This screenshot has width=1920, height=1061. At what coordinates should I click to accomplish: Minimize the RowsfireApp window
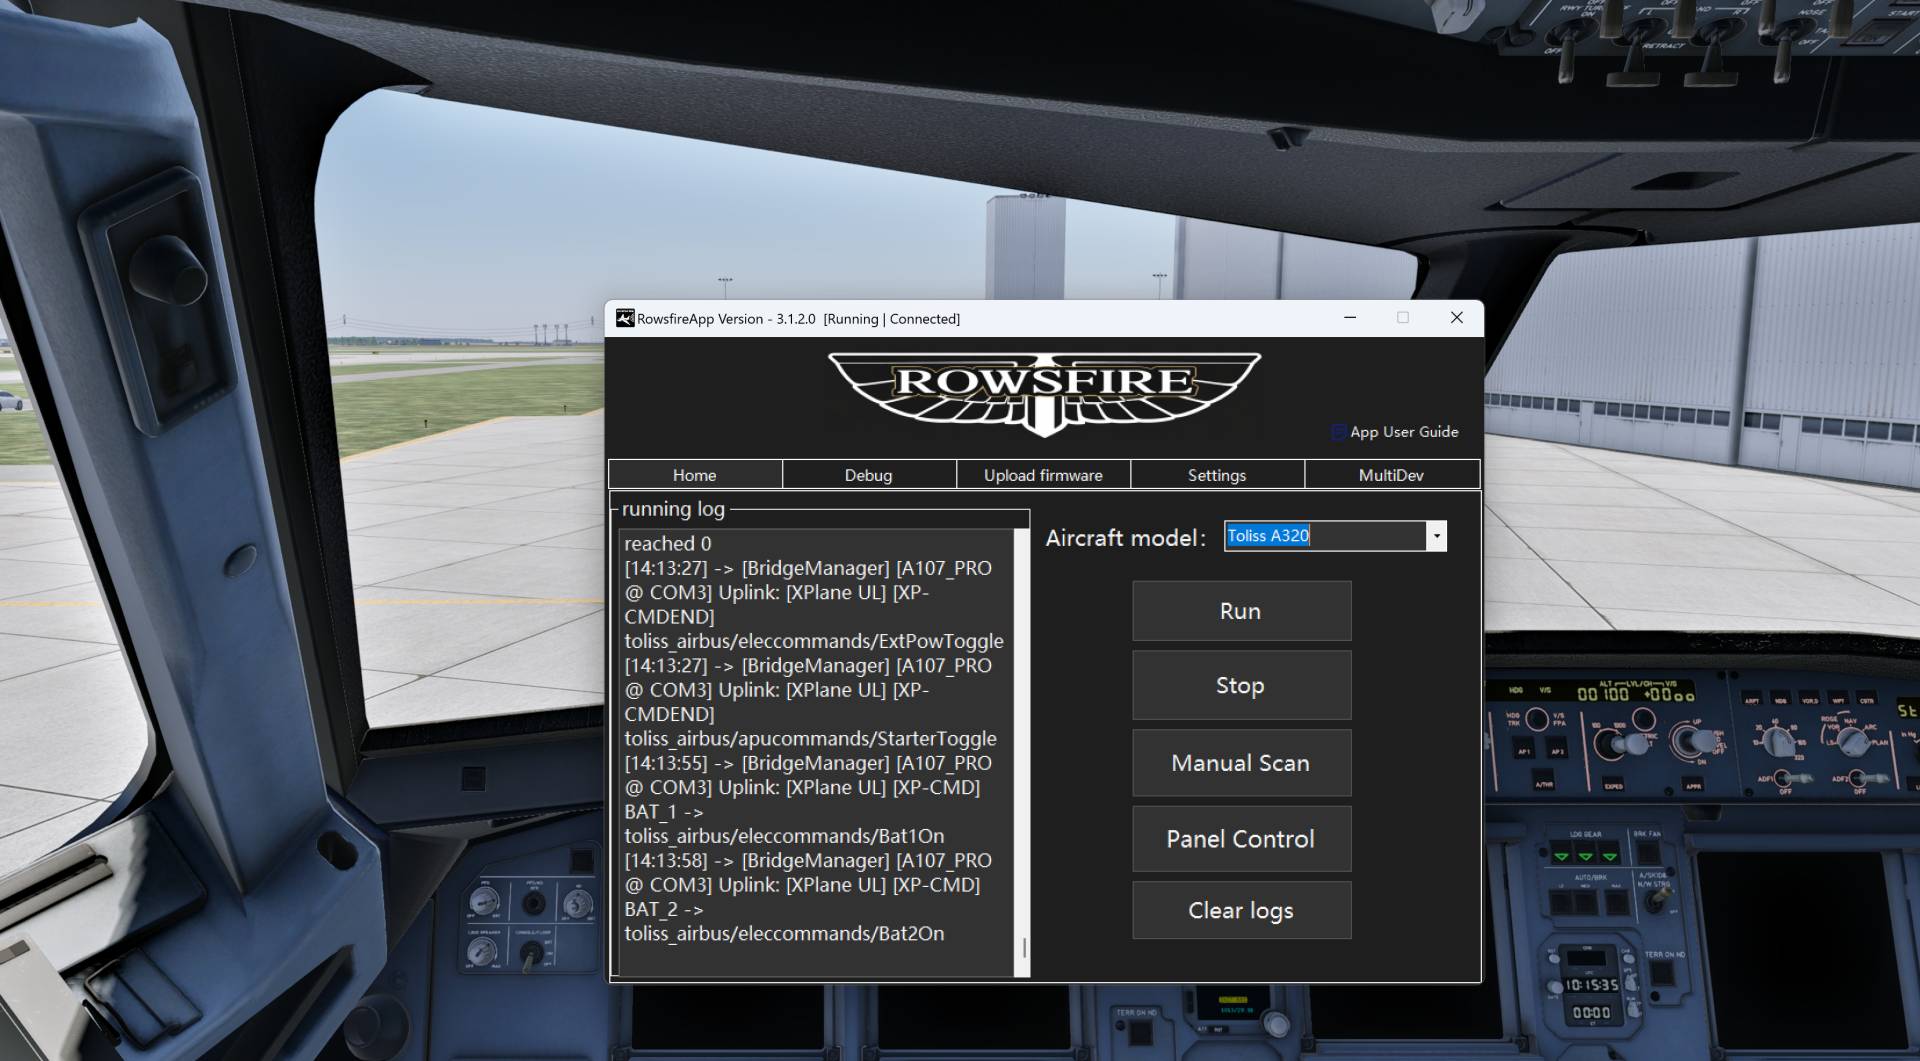point(1350,317)
